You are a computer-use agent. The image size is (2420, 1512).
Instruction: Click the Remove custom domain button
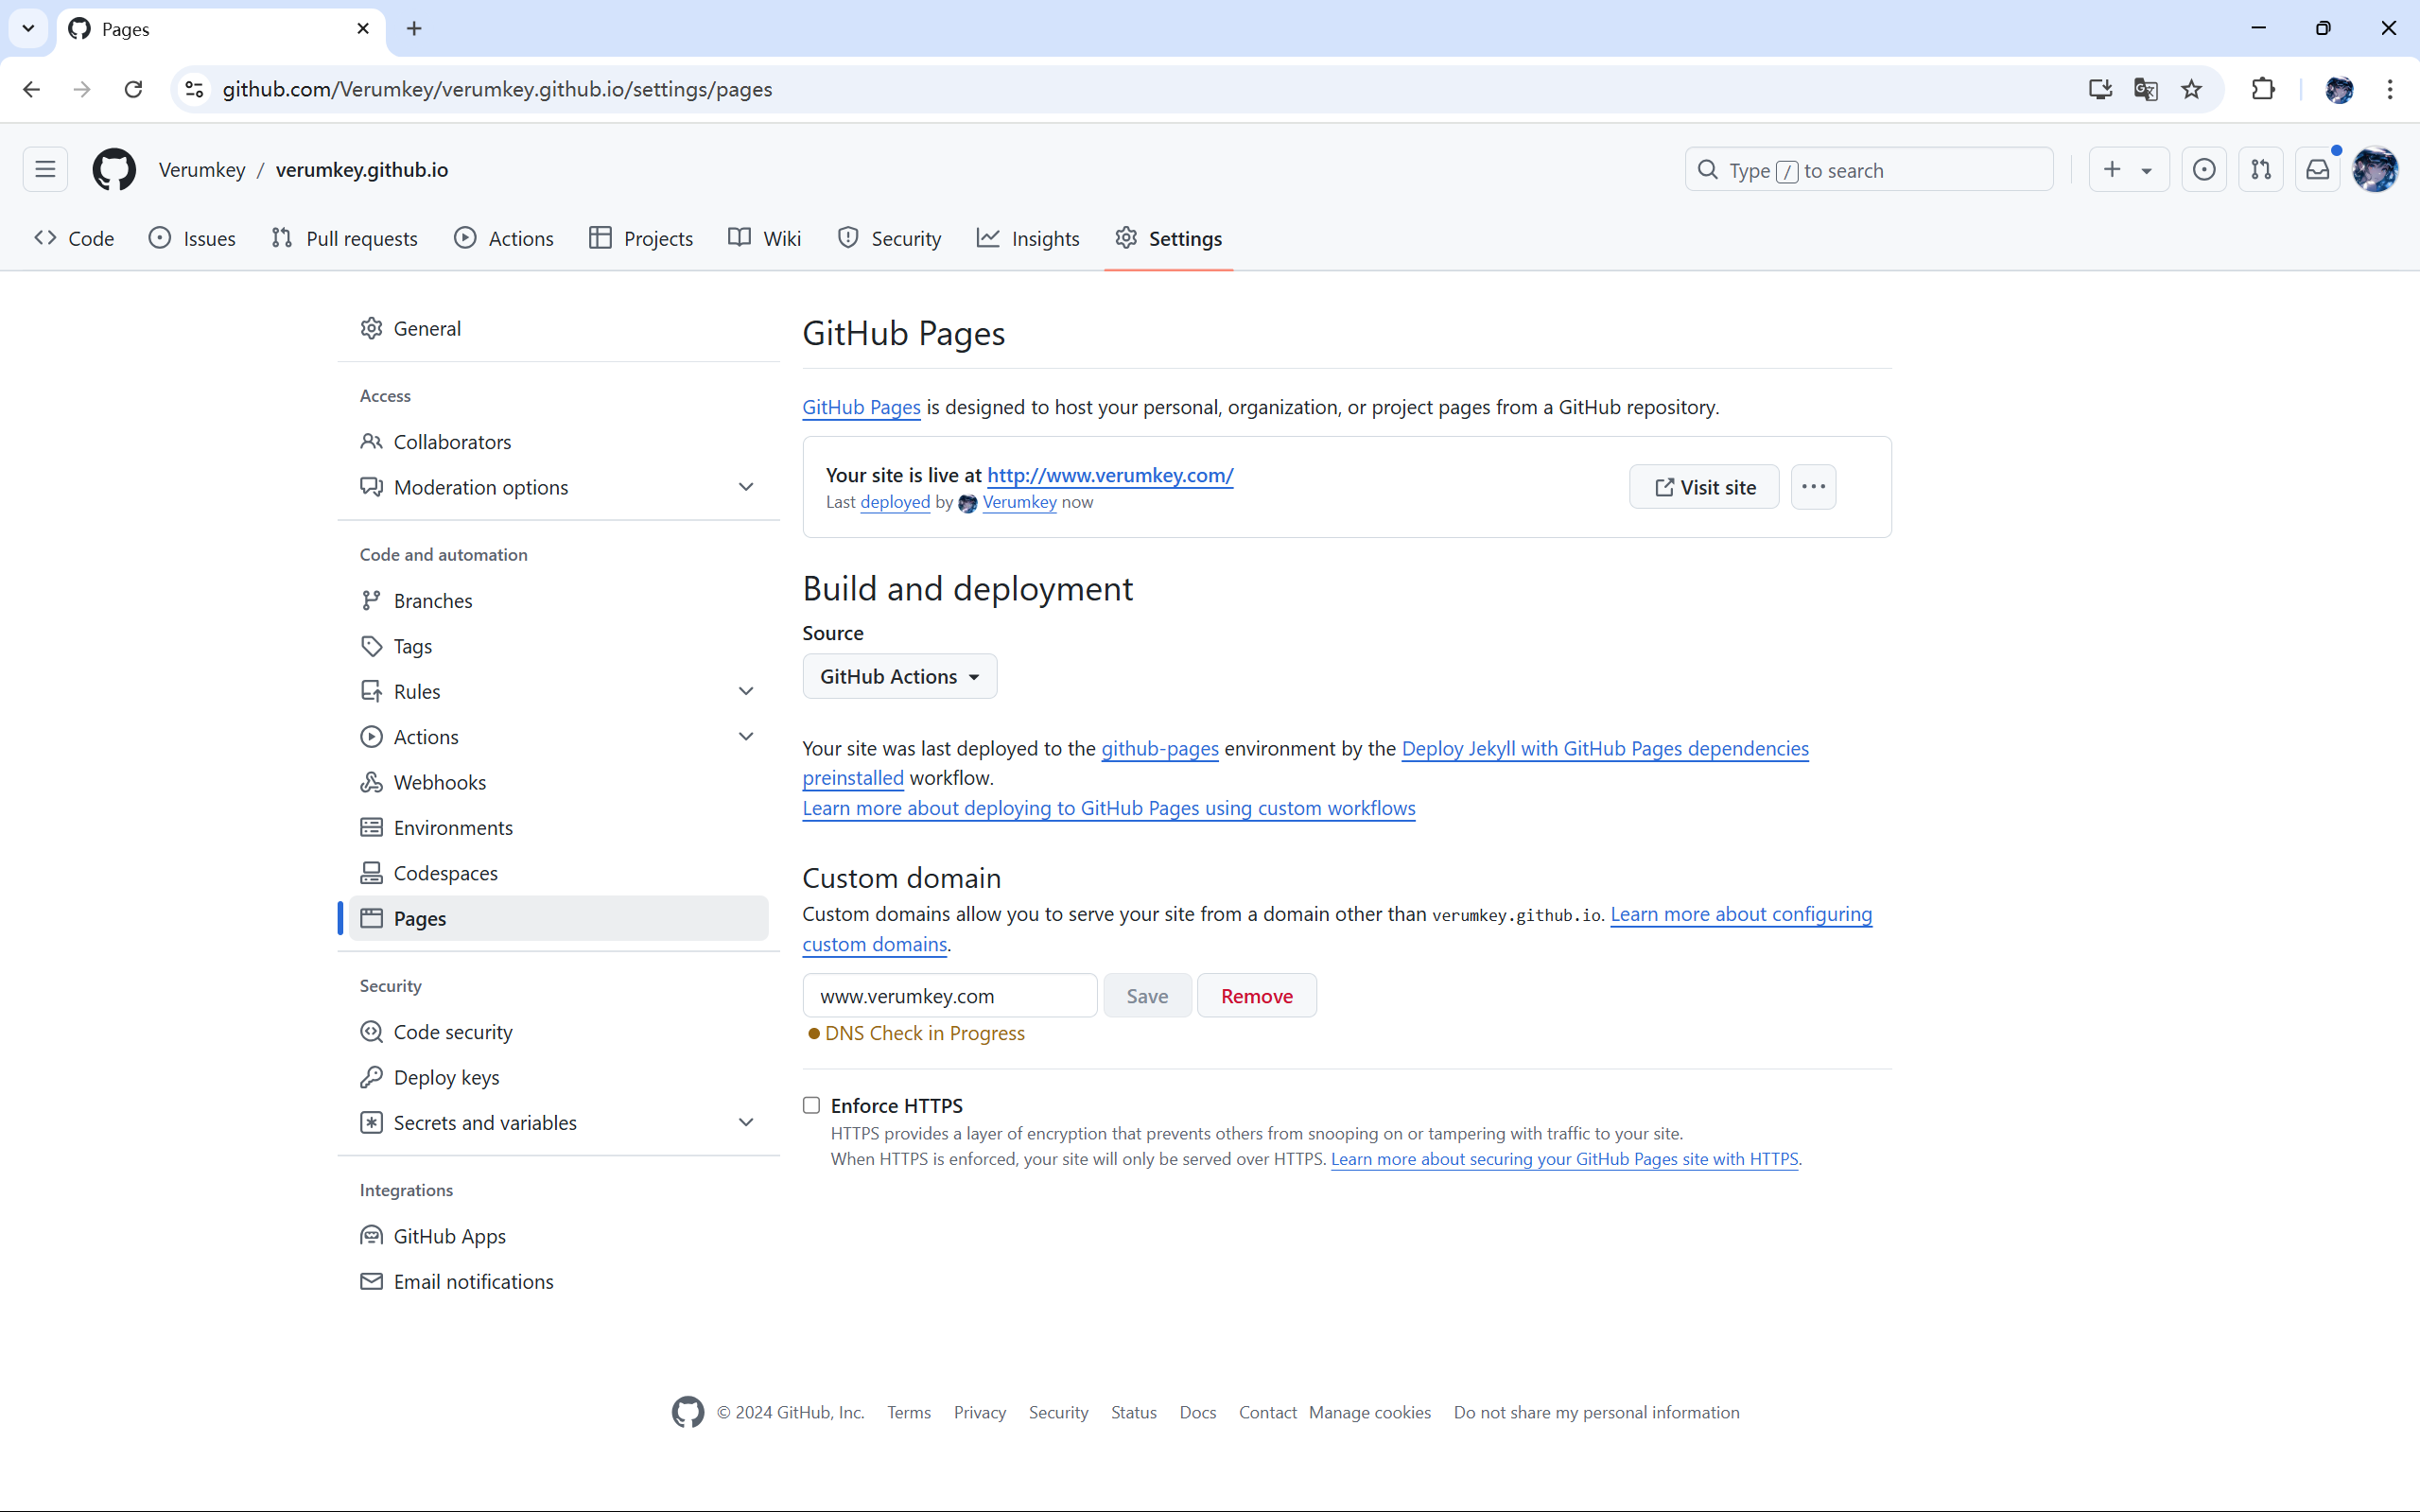click(1257, 996)
